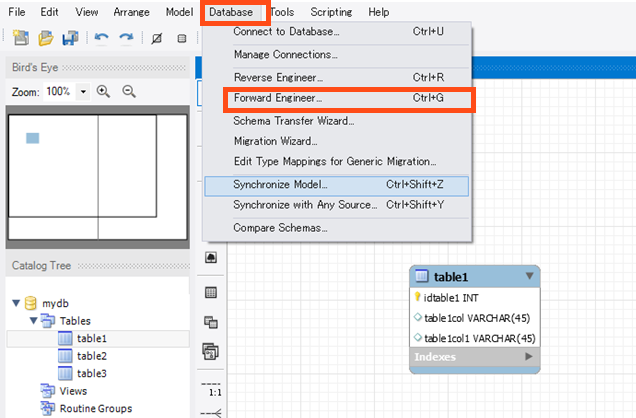Viewport: 636px width, 418px height.
Task: Click the Database menu
Action: tap(231, 12)
